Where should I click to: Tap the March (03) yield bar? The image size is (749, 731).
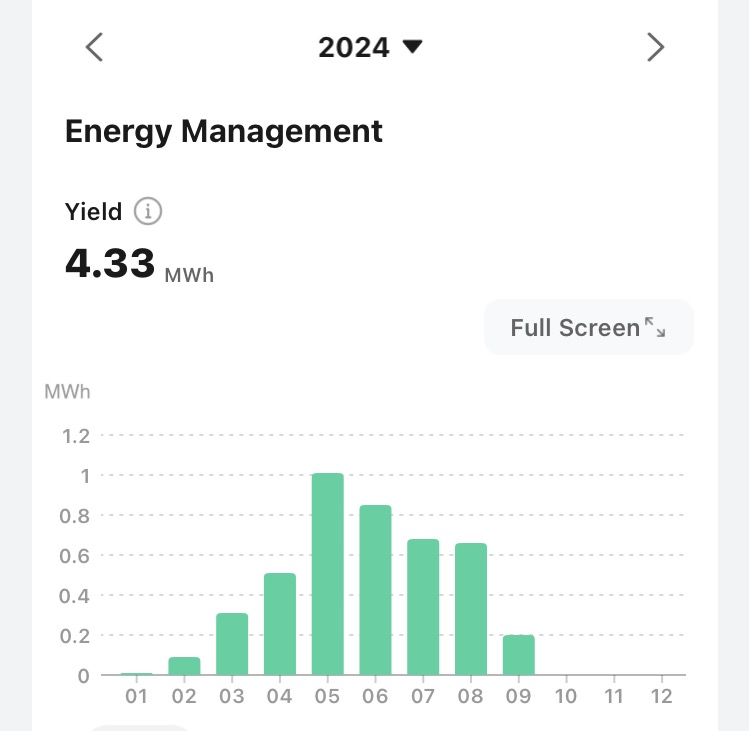tap(232, 644)
